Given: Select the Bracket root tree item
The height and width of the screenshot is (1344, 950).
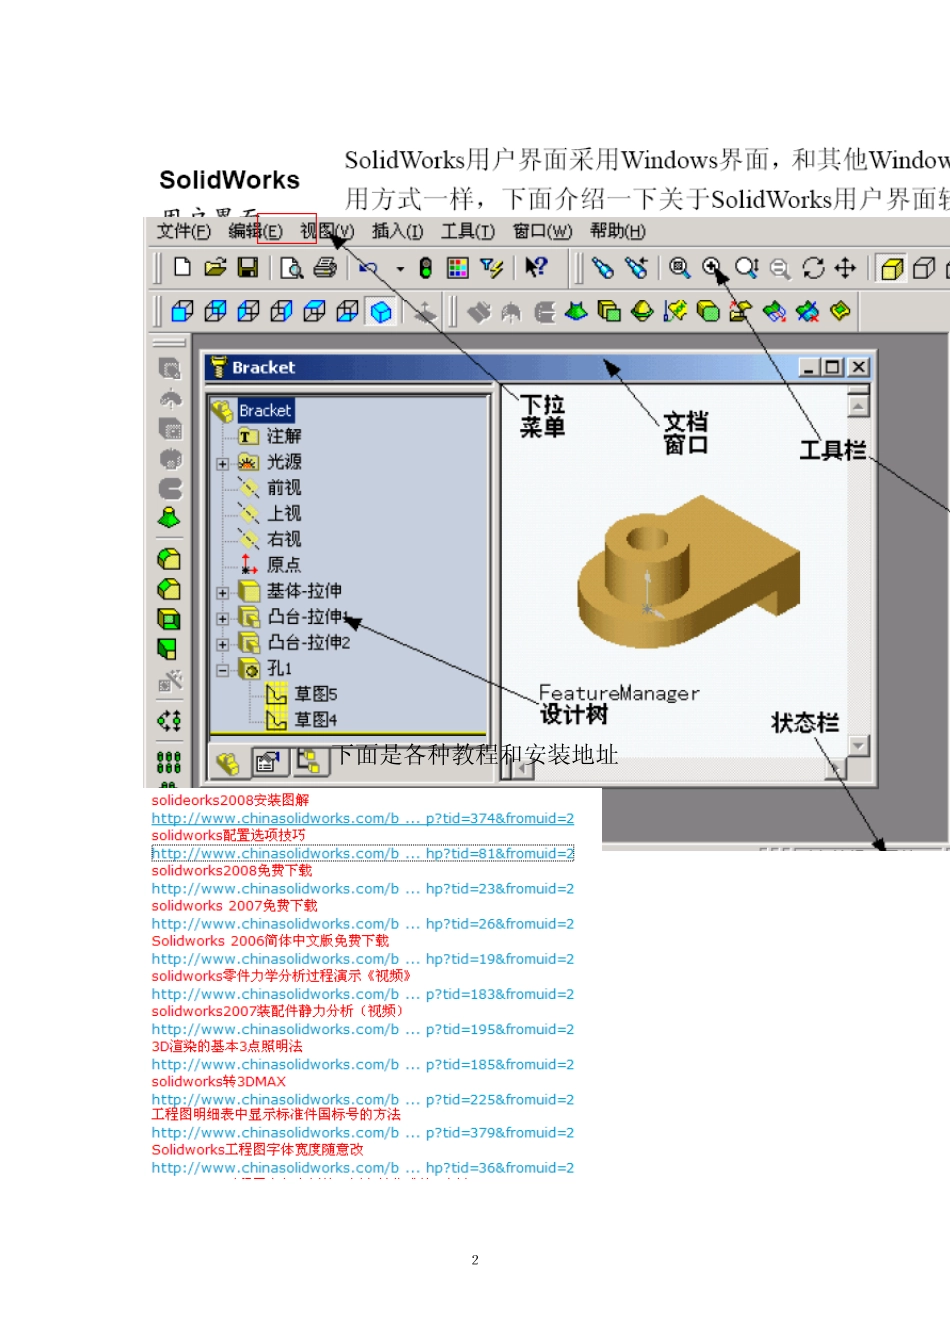Looking at the screenshot, I should click(265, 410).
